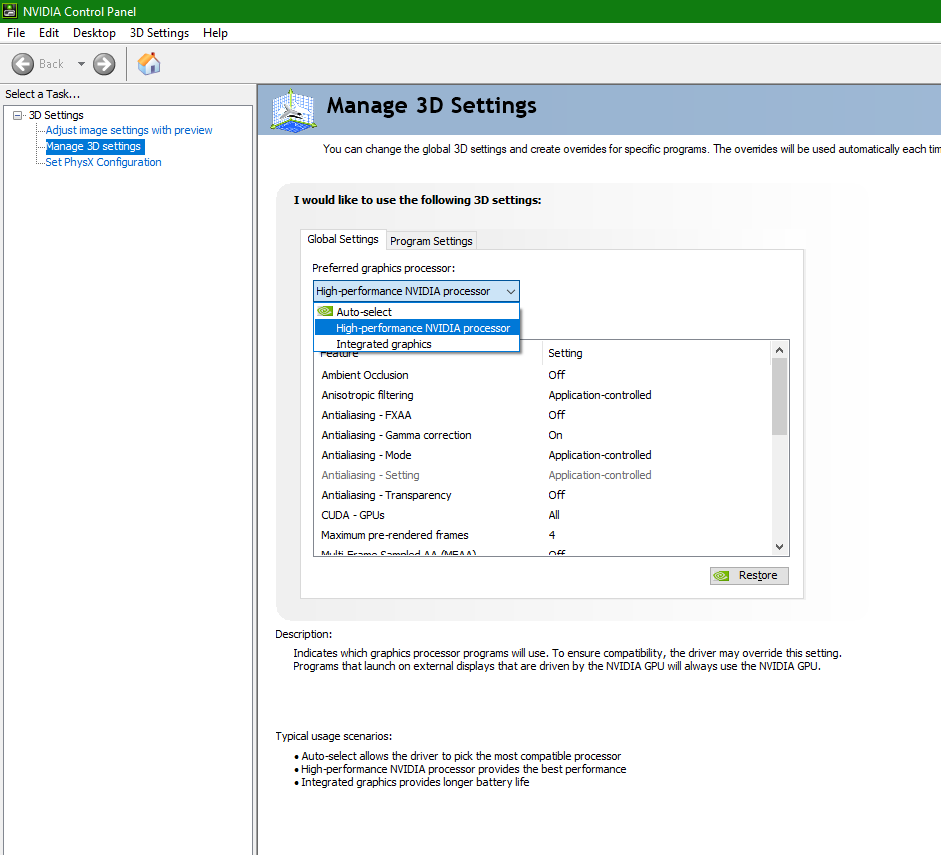The width and height of the screenshot is (941, 855).
Task: Click Antialiasing - Mode Application-controlled value
Action: [x=600, y=455]
